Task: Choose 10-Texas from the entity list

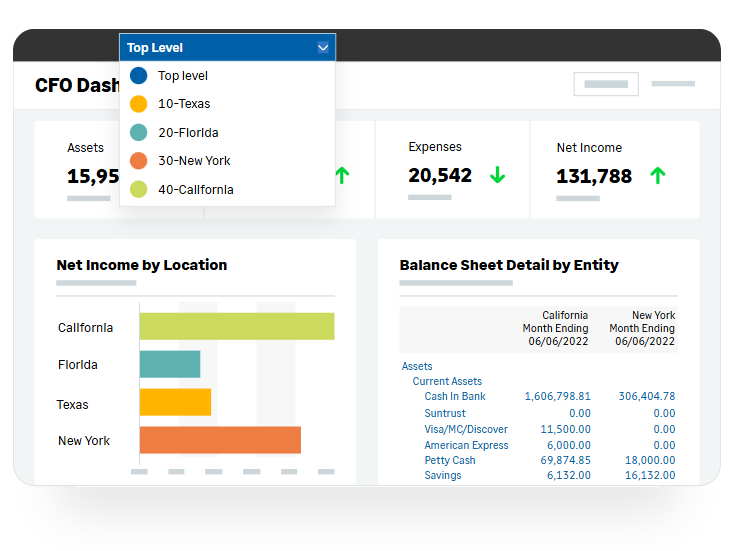Action: click(184, 104)
